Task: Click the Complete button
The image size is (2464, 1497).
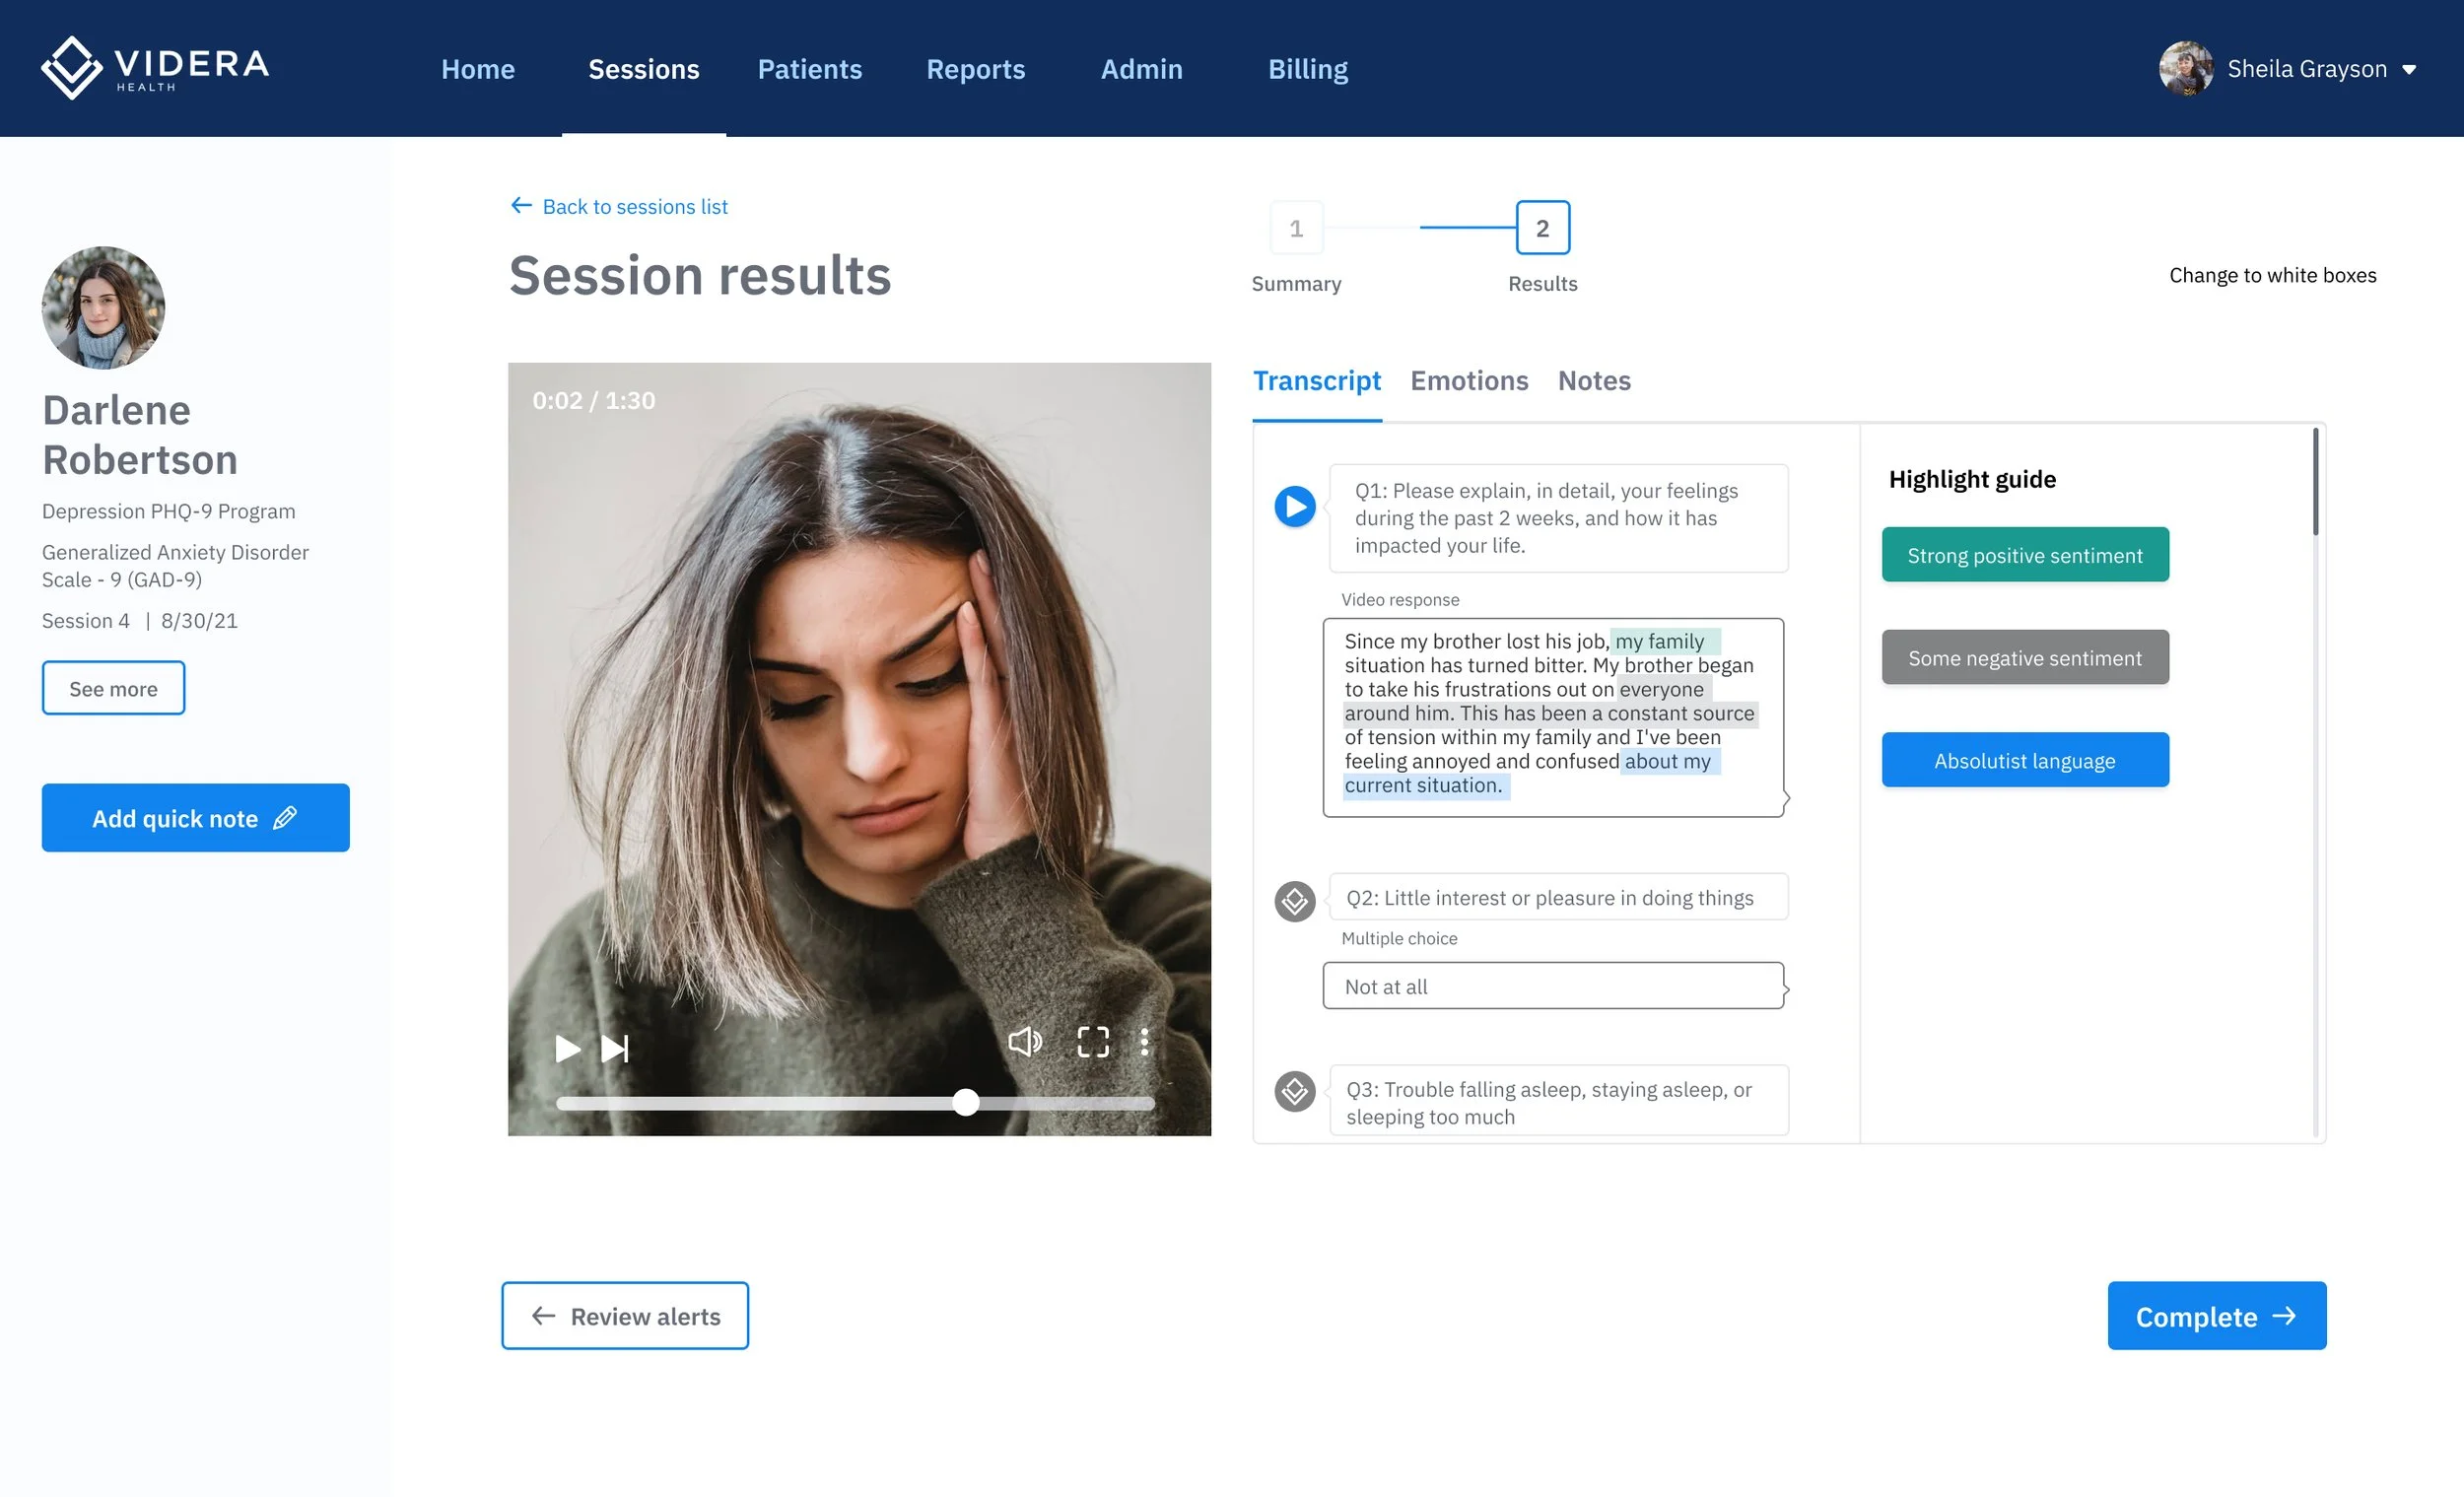Action: click(2217, 1315)
